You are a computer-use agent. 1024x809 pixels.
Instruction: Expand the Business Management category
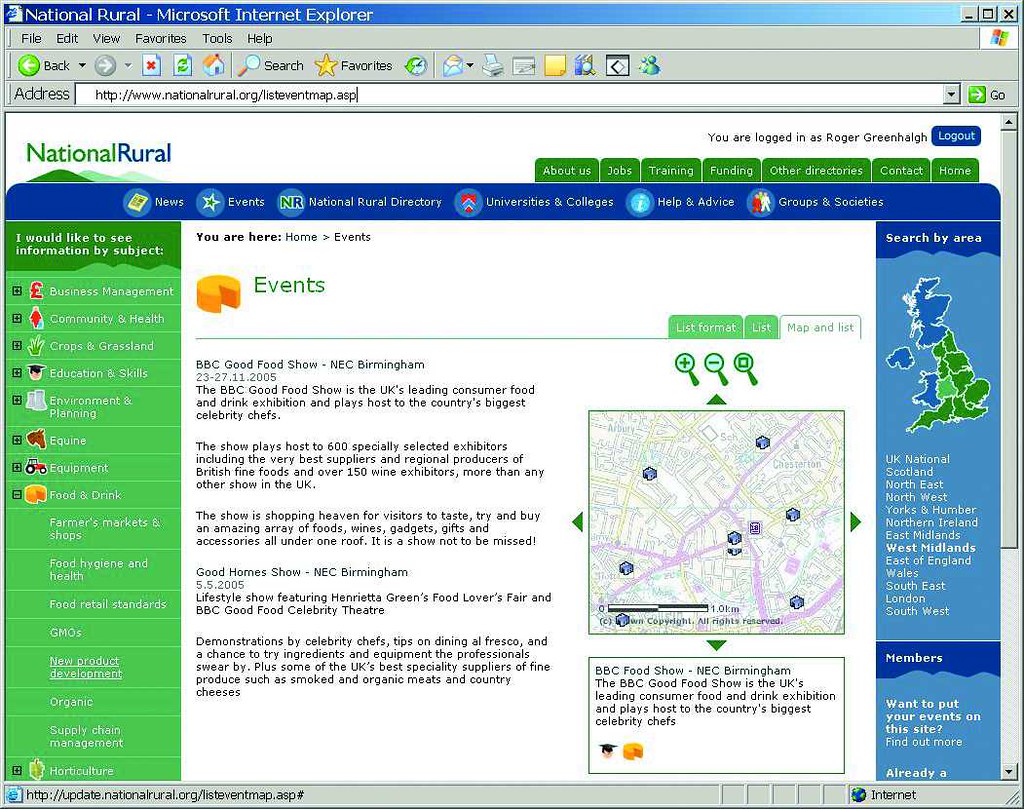(x=17, y=291)
